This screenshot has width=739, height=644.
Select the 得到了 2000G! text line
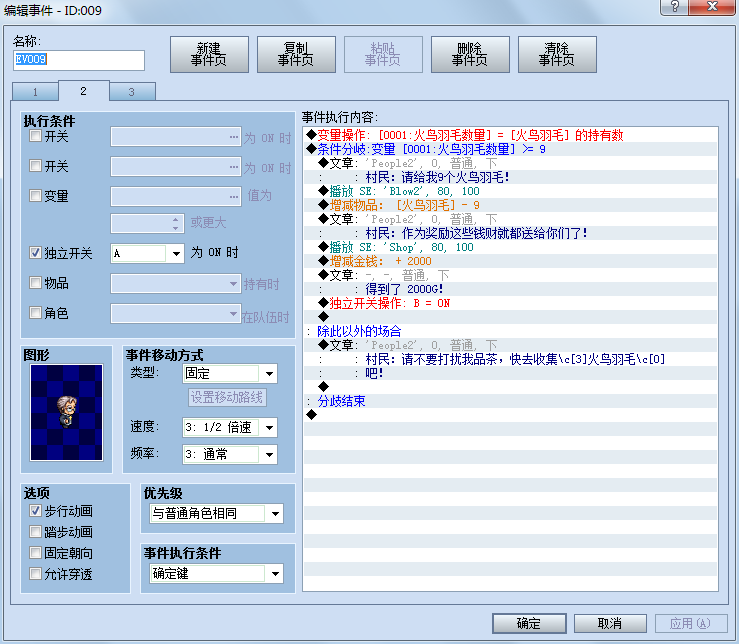[511, 289]
